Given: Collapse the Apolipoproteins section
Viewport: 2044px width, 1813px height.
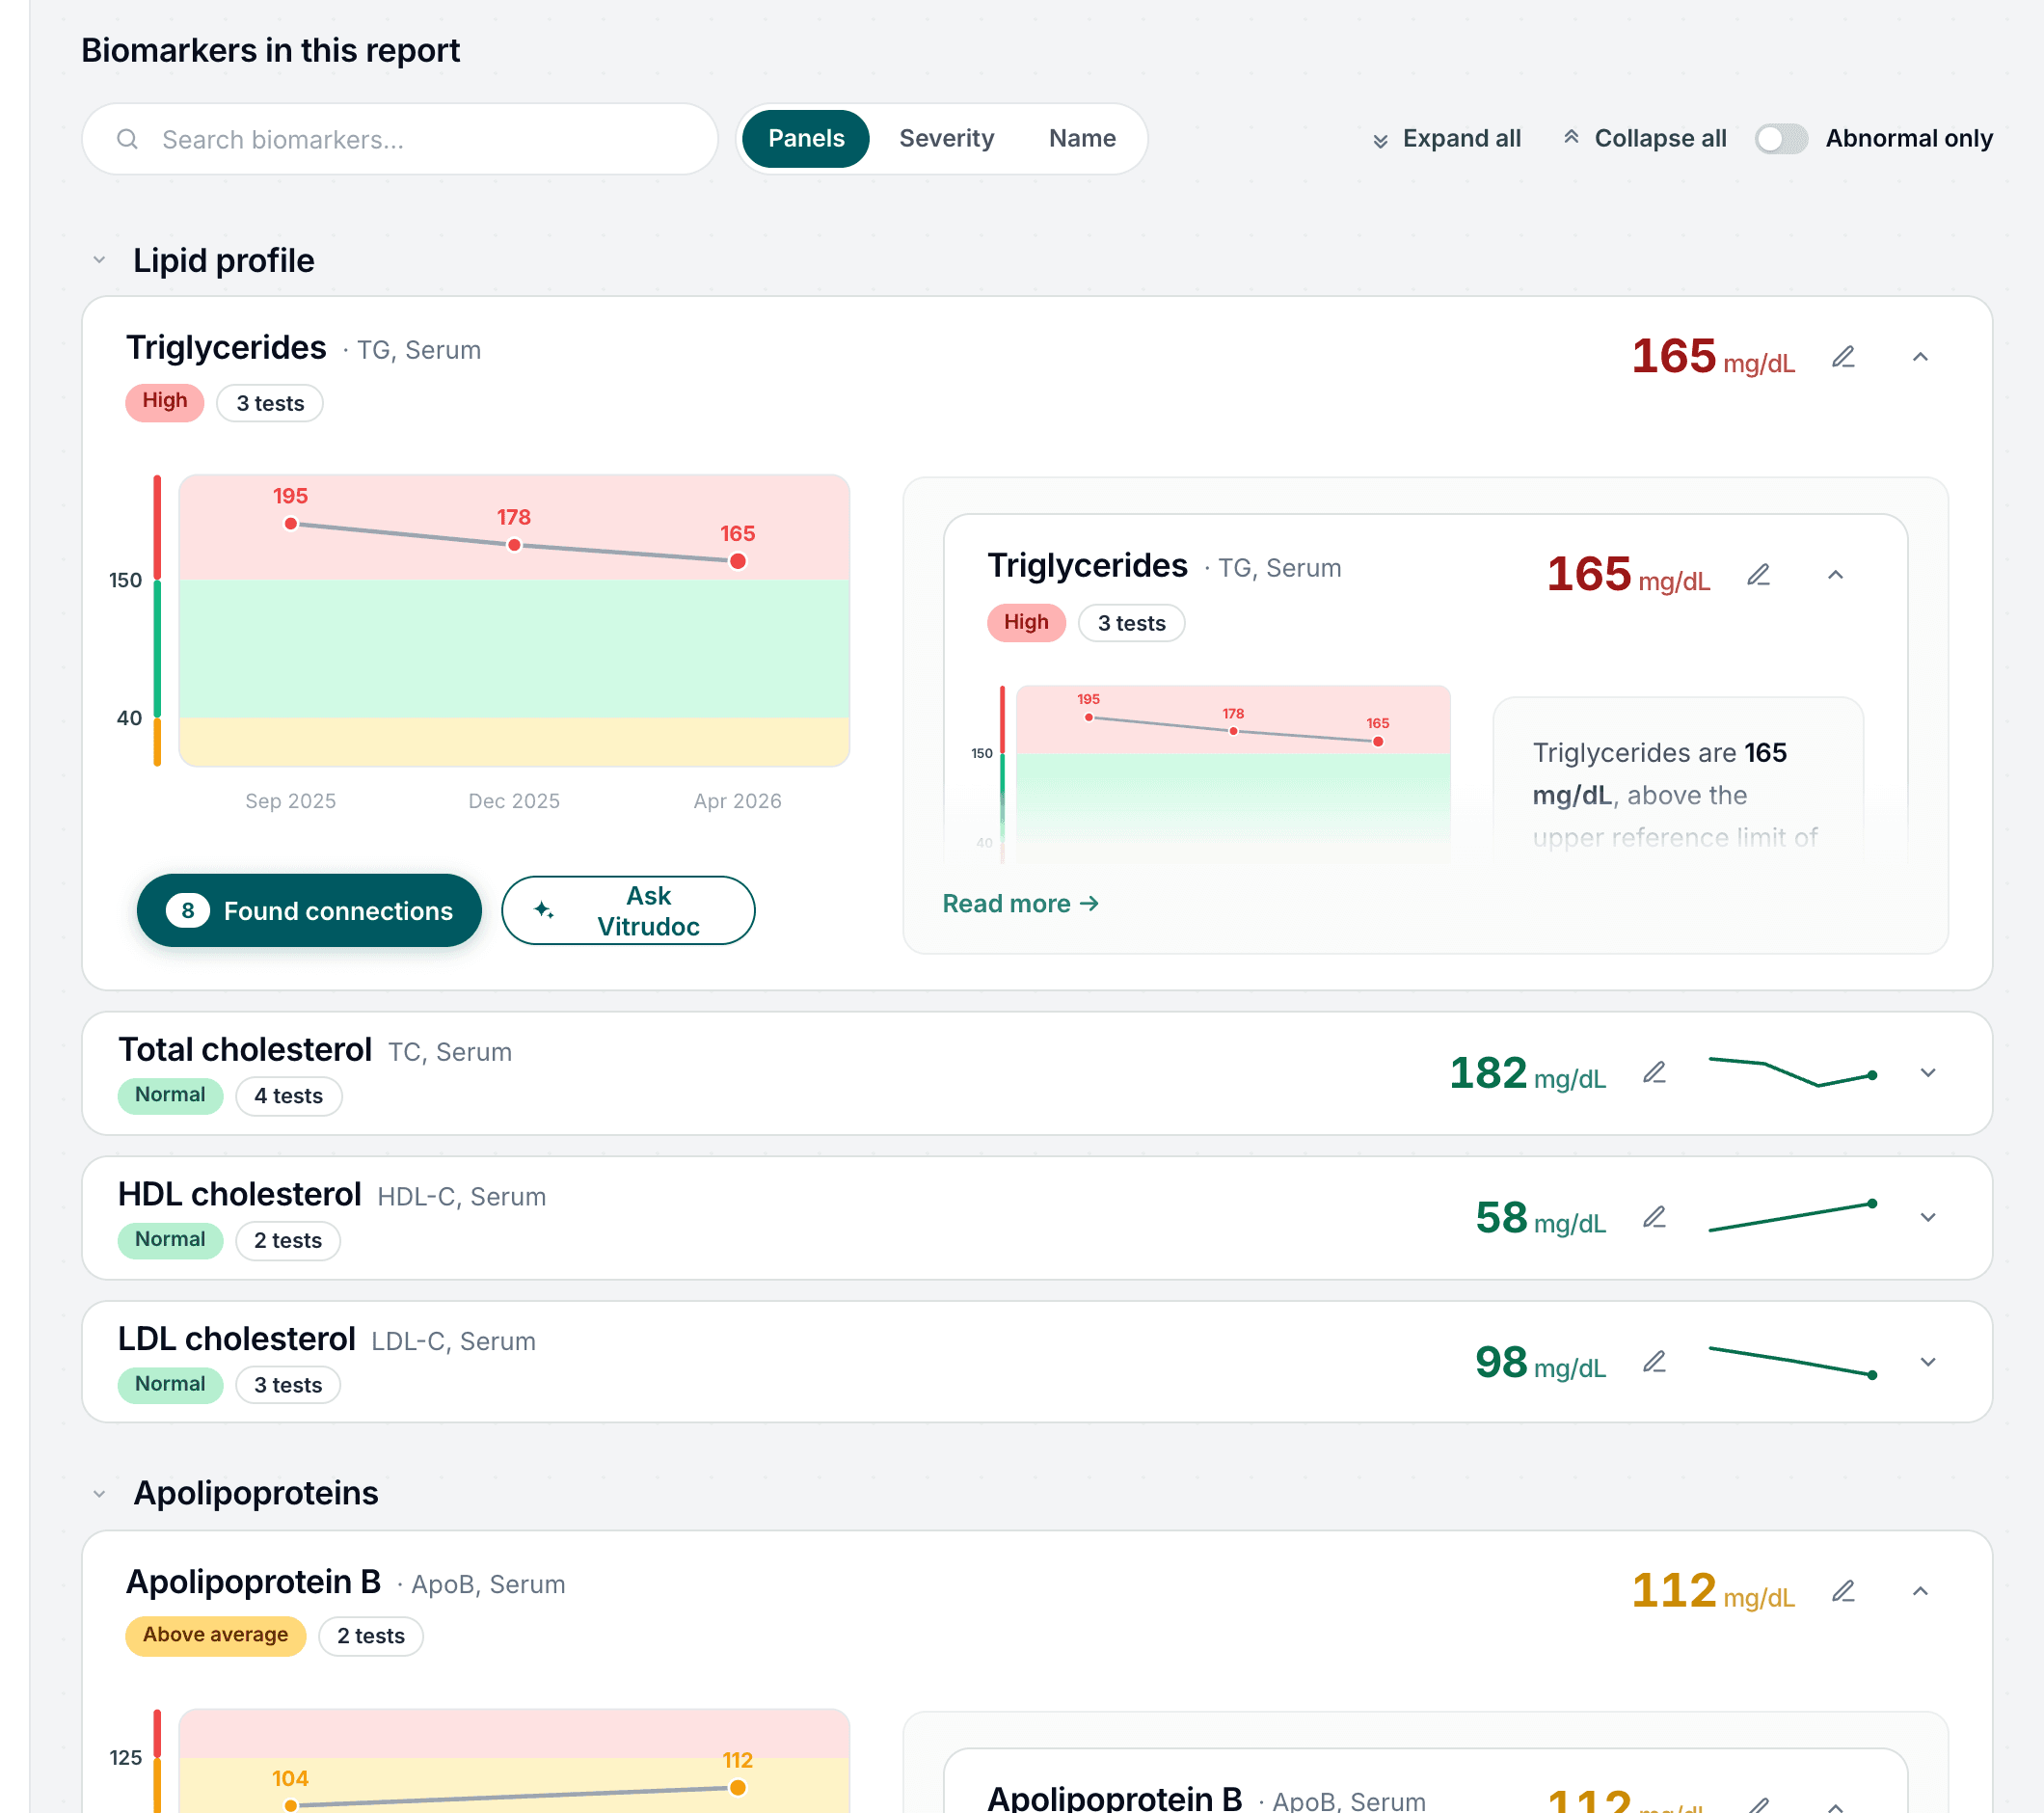Looking at the screenshot, I should 99,1494.
